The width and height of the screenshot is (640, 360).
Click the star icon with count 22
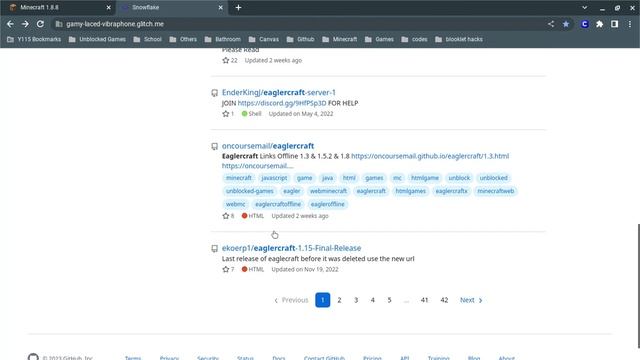tap(226, 60)
